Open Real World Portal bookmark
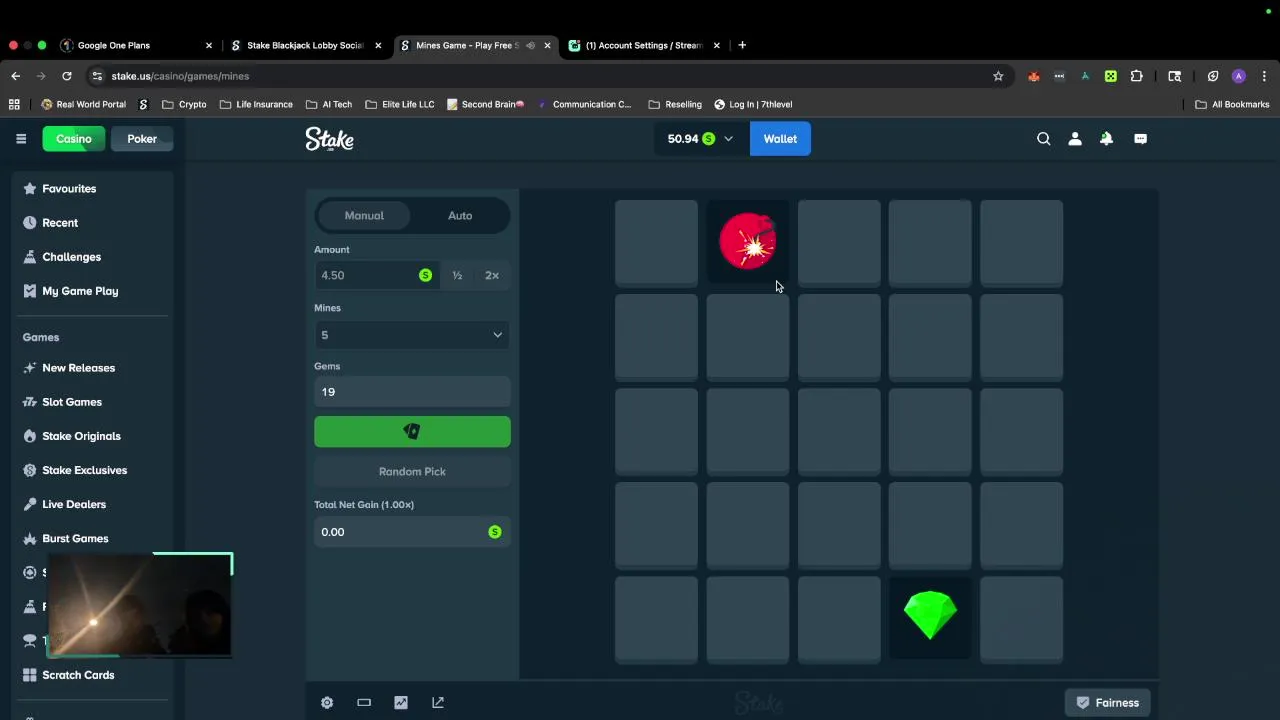 [83, 104]
